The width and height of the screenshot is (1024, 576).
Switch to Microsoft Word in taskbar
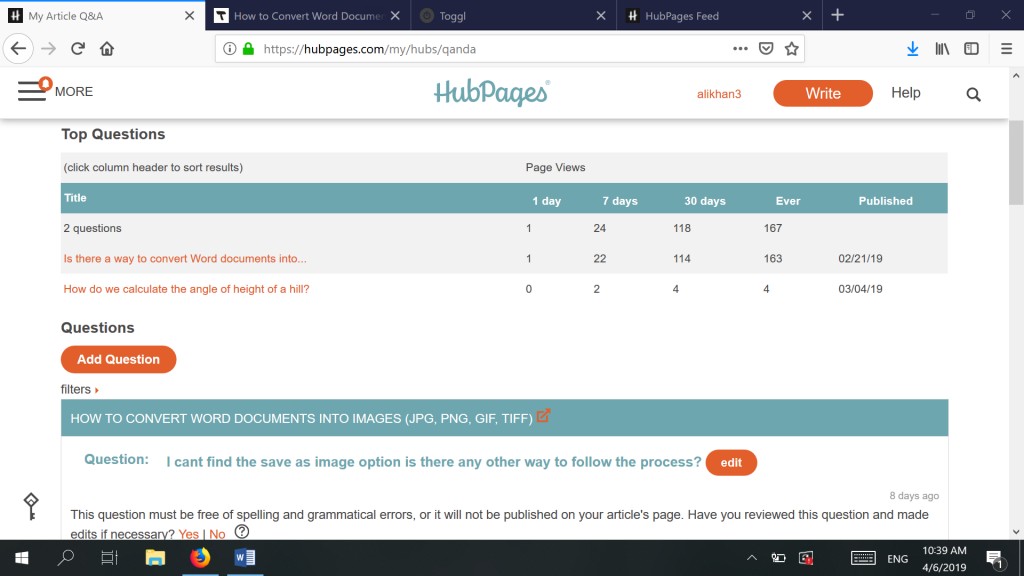point(245,558)
